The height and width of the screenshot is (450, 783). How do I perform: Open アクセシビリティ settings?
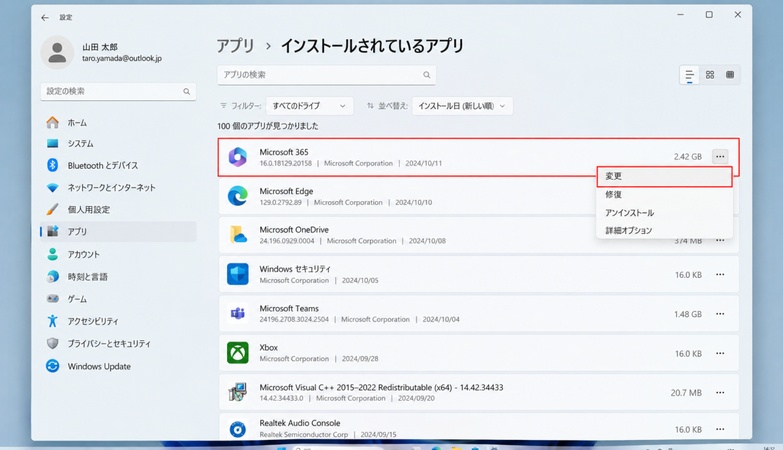click(x=118, y=321)
